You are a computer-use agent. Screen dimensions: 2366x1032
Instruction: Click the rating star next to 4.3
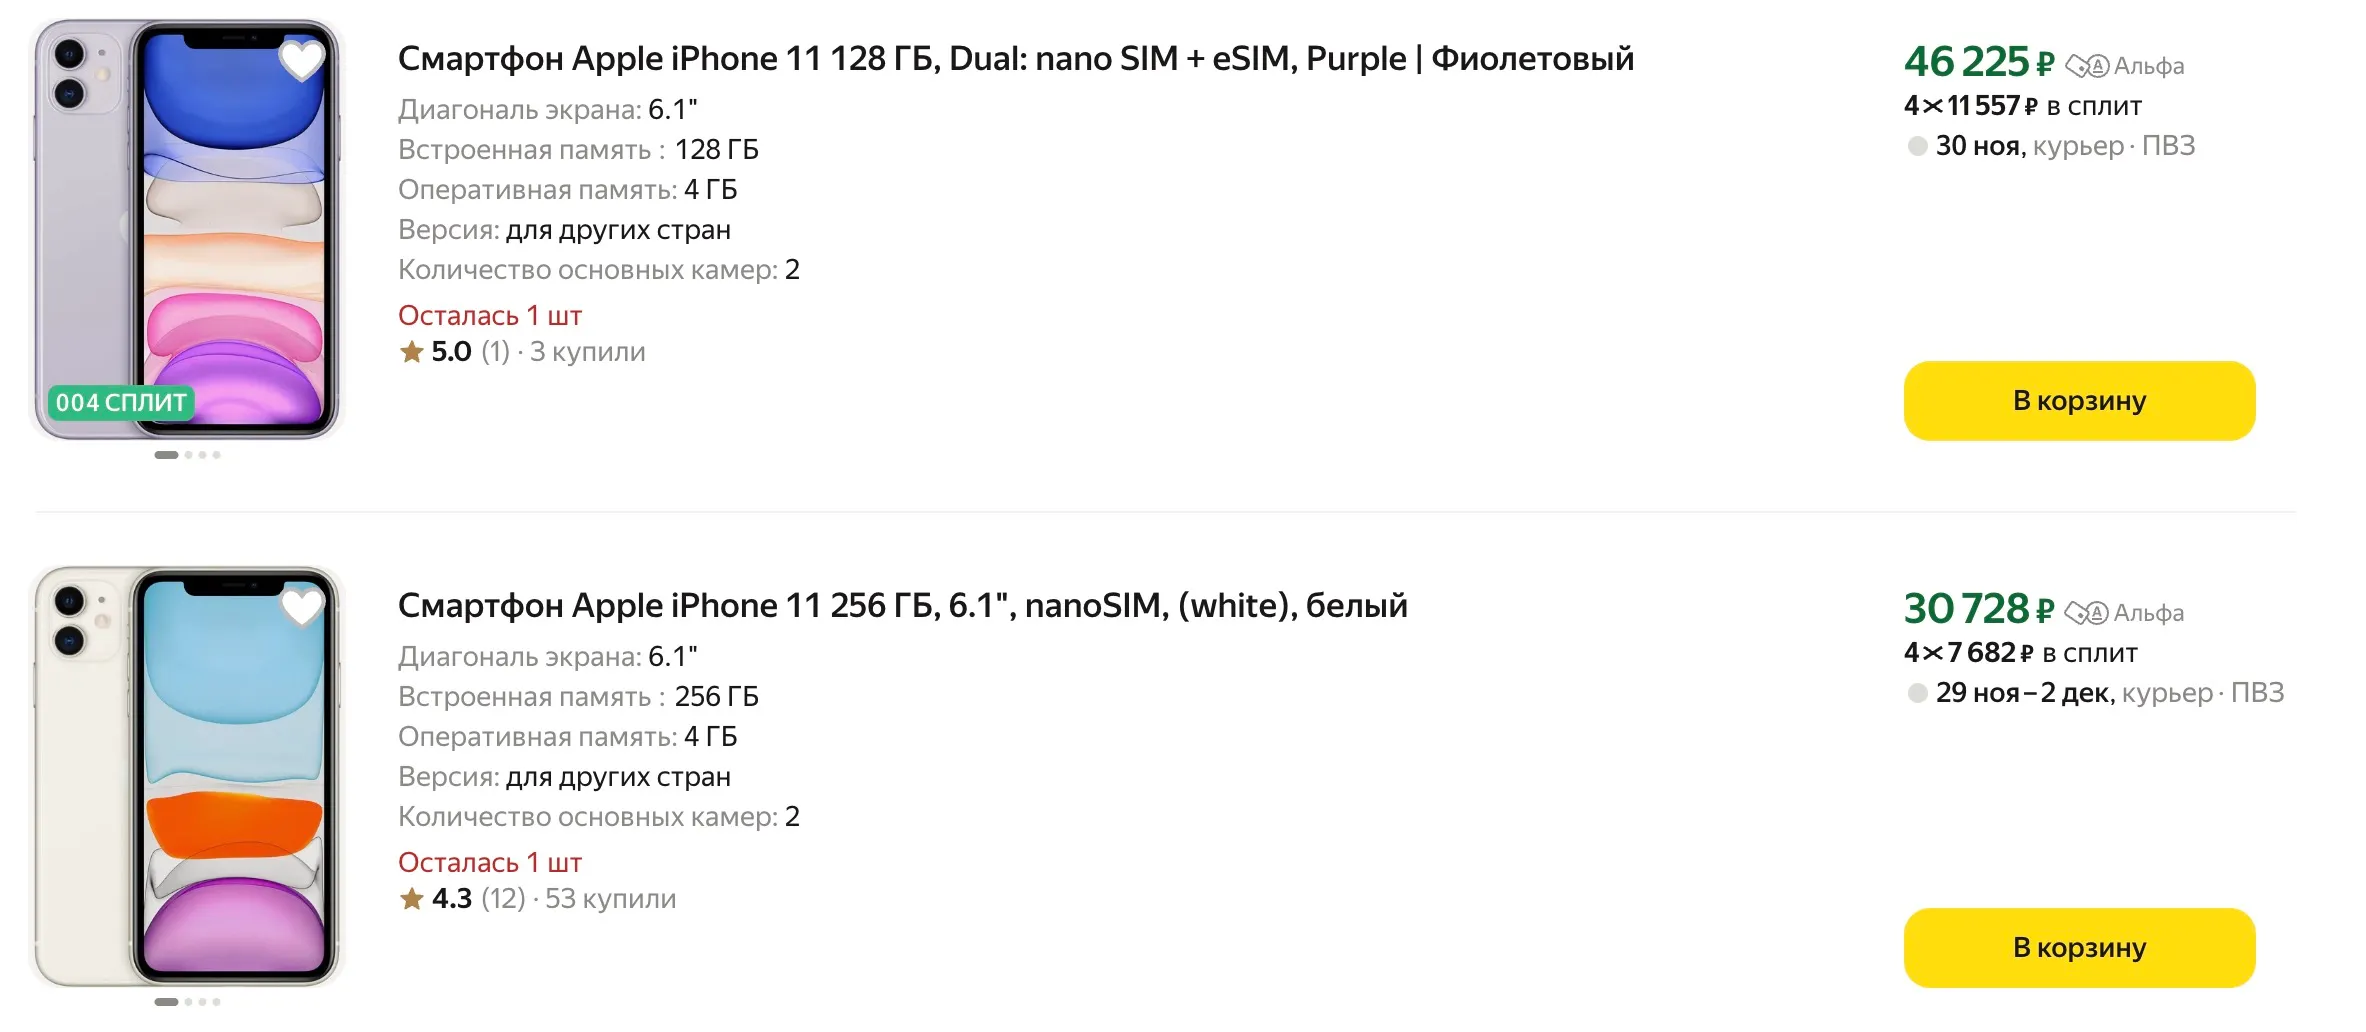click(x=411, y=899)
